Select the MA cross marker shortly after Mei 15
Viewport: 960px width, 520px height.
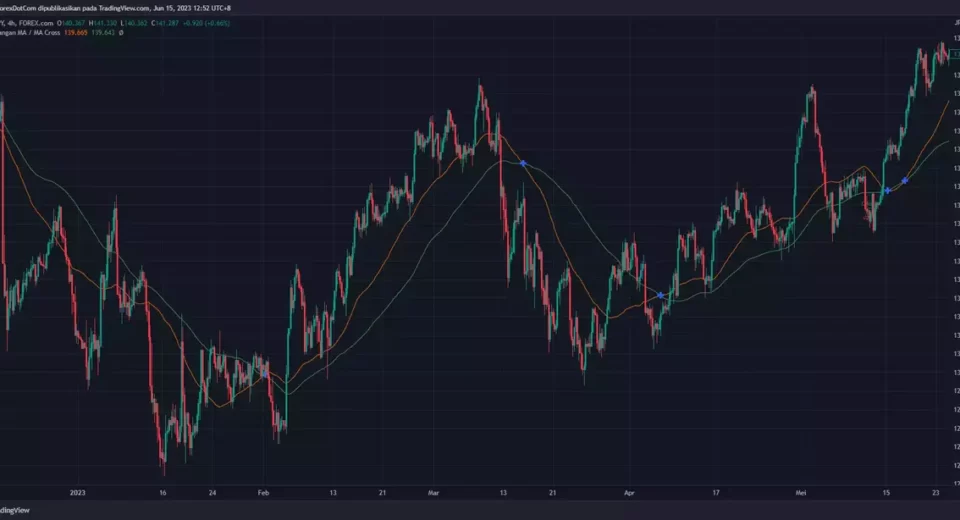coord(905,181)
